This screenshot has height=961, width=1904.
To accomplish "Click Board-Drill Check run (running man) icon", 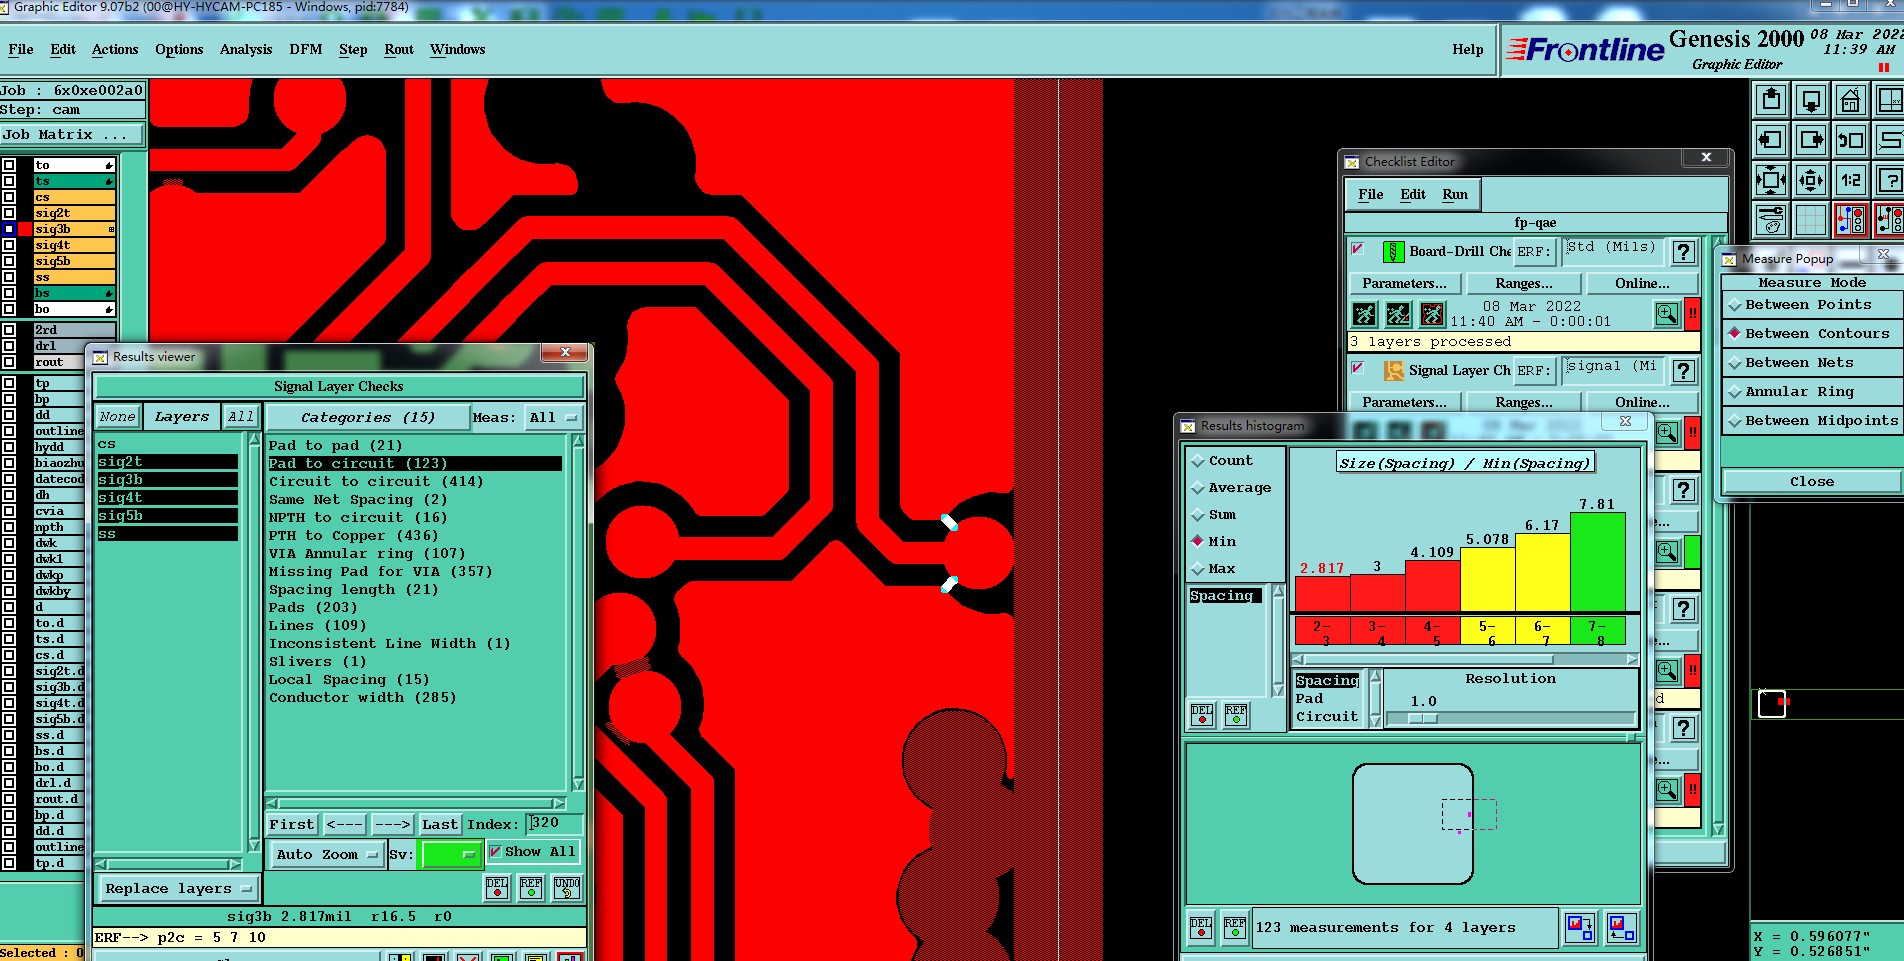I will [x=1364, y=314].
